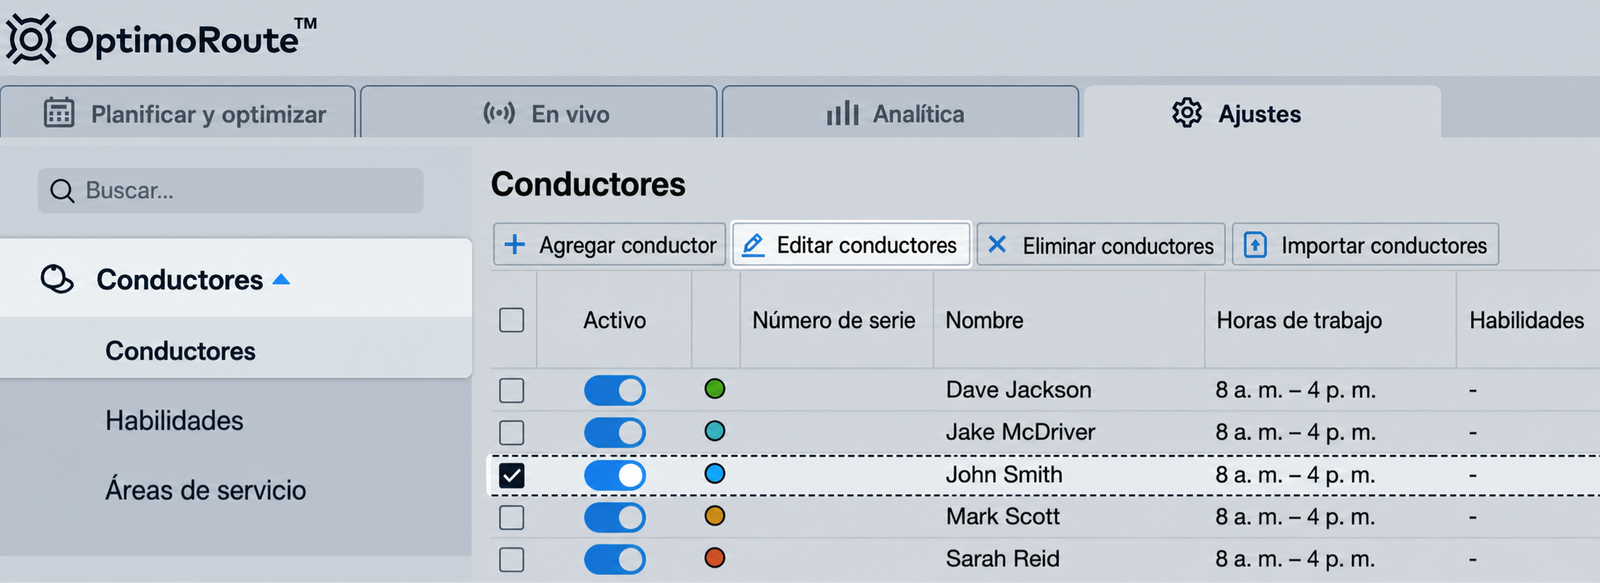
Task: Check the select-all checkbox in table header
Action: coord(512,320)
